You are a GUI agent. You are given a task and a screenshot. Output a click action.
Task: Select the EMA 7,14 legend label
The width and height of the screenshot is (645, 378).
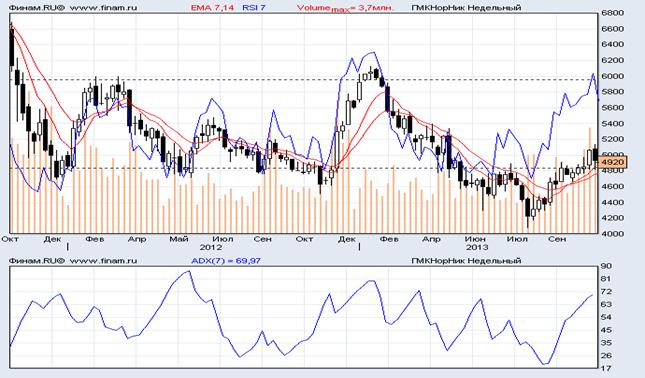pyautogui.click(x=212, y=7)
